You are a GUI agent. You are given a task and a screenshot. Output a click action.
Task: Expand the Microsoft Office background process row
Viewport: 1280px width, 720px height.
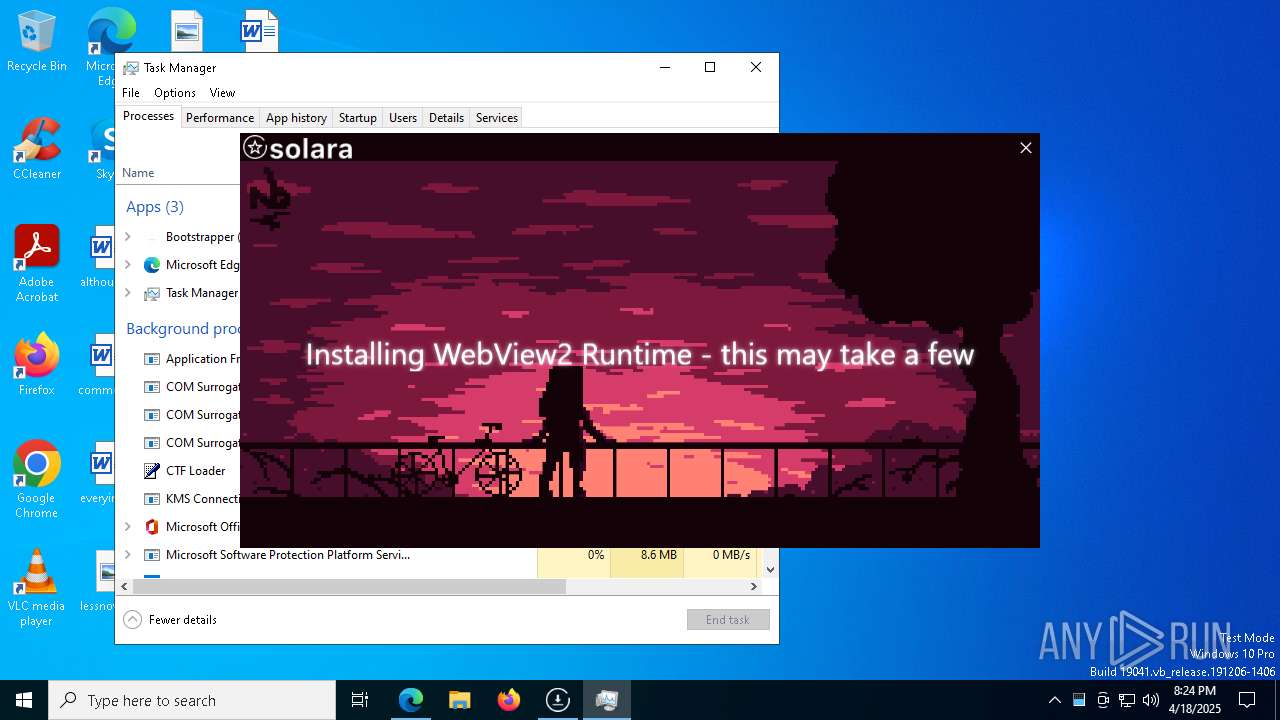click(127, 527)
